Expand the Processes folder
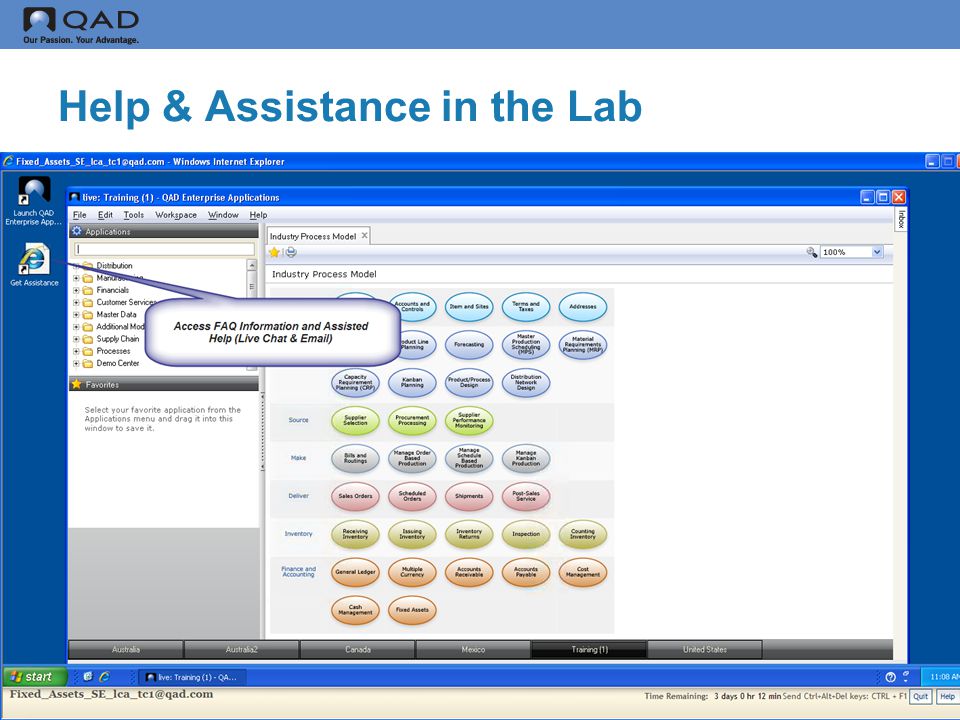Viewport: 960px width, 720px height. point(77,351)
